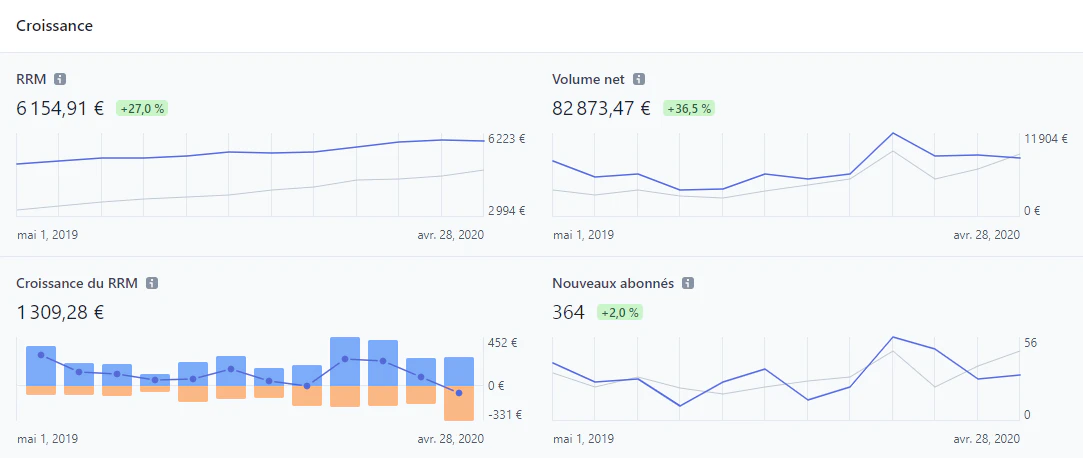The height and width of the screenshot is (458, 1083).
Task: Click the RRM value 6 154,91 €
Action: (x=60, y=108)
